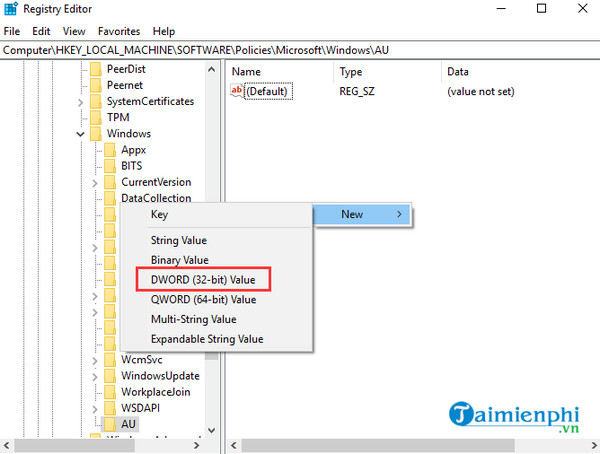This screenshot has height=454, width=600.
Task: Select the SystemCertificates key
Action: coord(150,101)
